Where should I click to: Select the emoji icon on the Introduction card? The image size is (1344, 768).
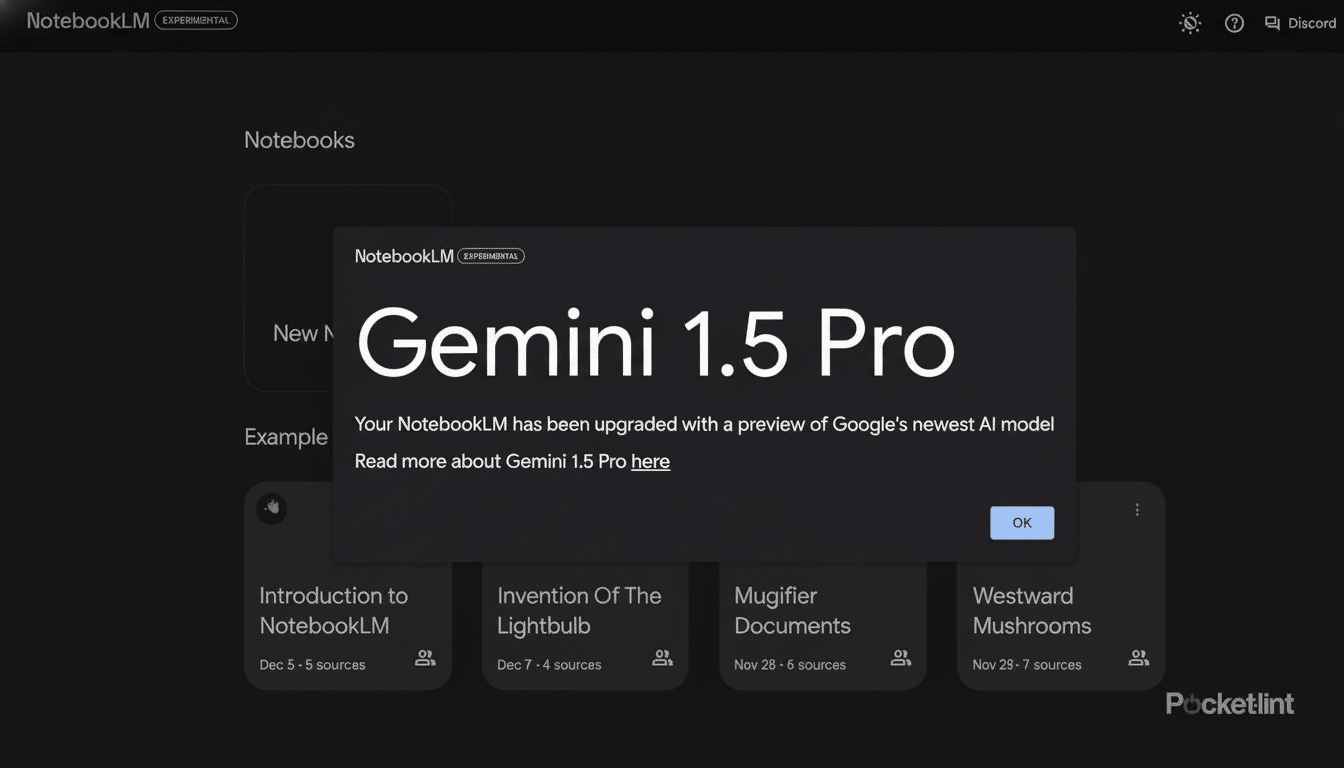tap(272, 508)
